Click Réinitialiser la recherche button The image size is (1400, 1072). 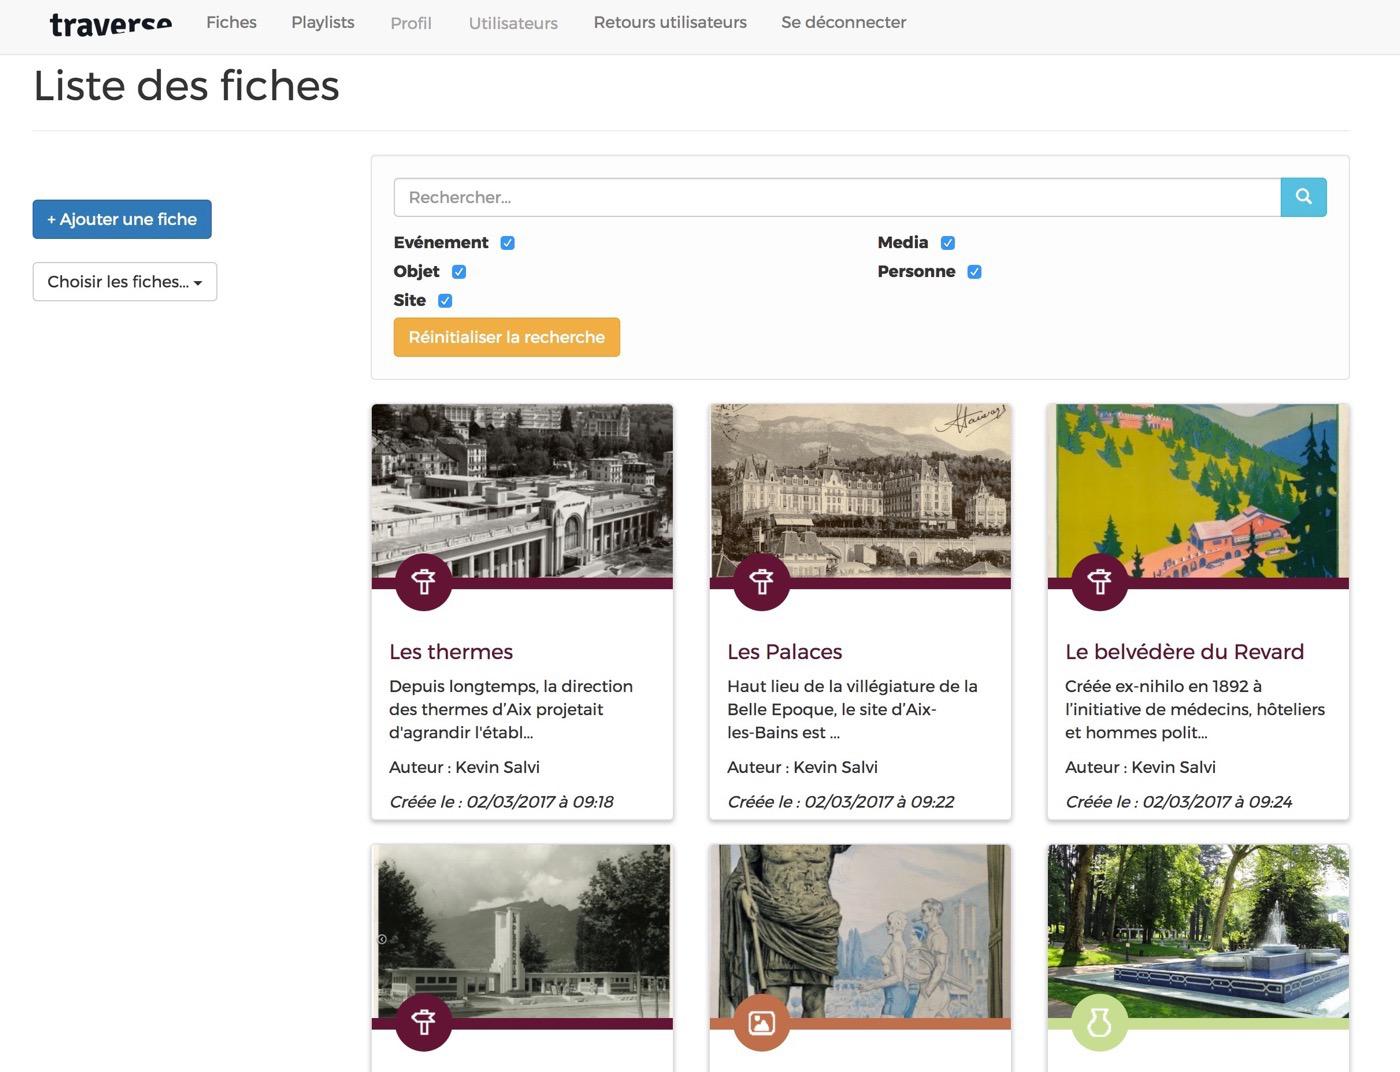[506, 337]
